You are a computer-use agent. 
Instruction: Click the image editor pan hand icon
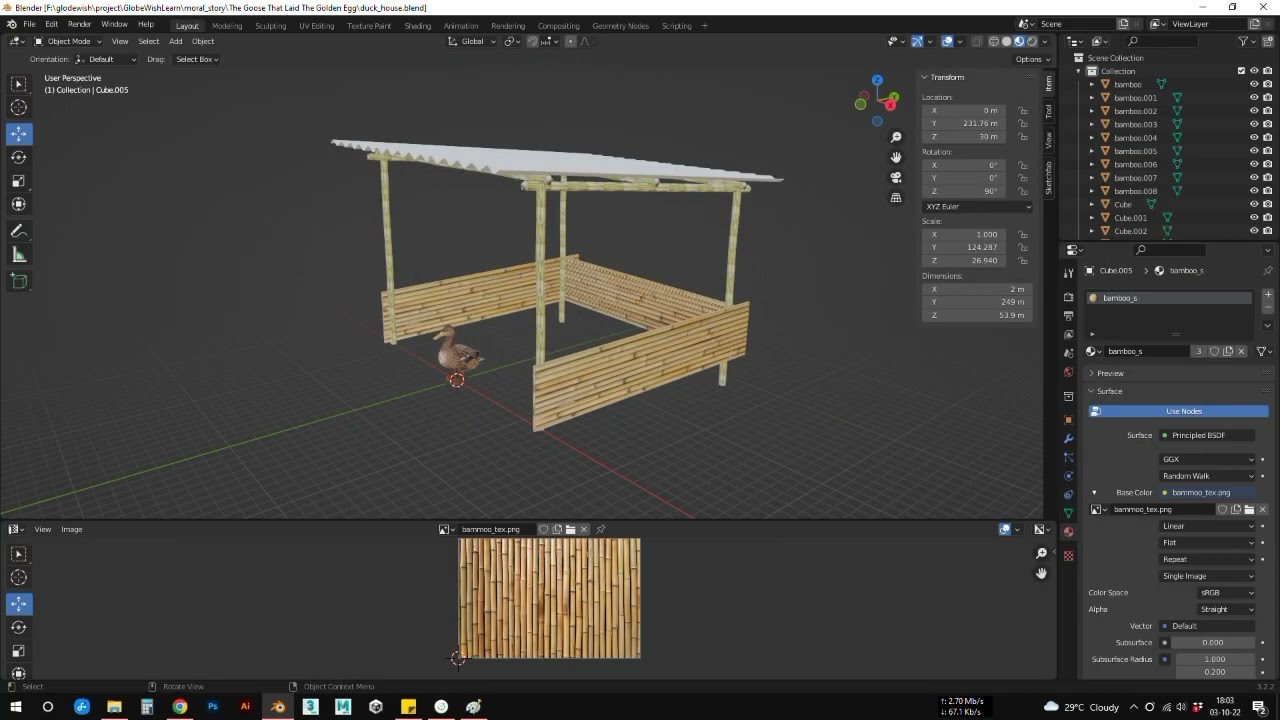1041,573
